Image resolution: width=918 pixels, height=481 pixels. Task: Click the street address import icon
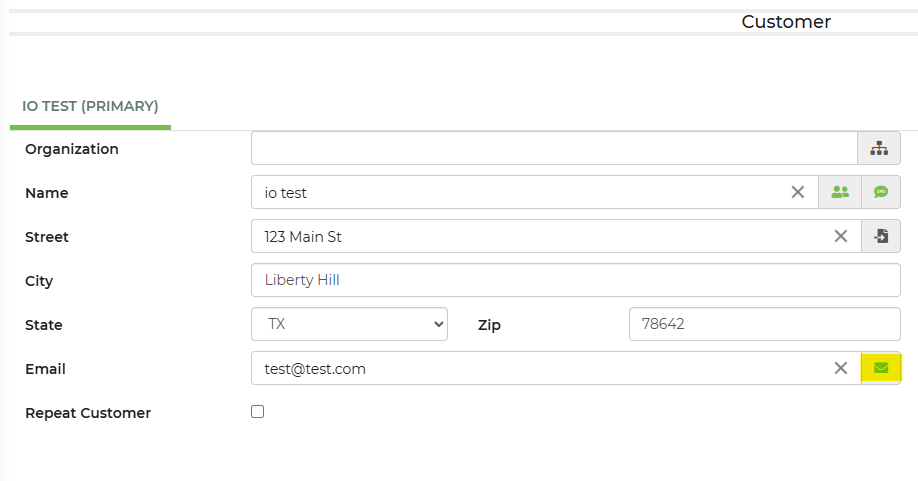(881, 236)
